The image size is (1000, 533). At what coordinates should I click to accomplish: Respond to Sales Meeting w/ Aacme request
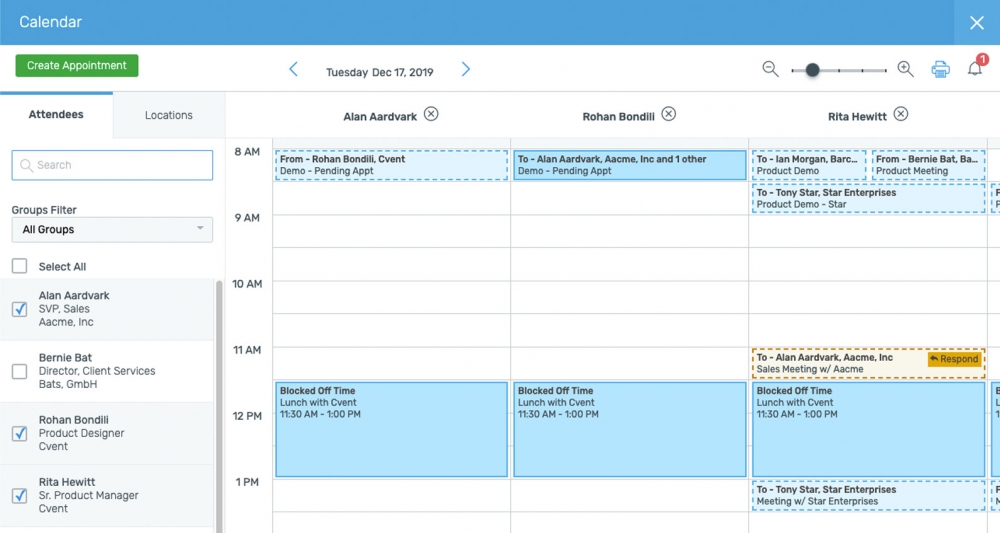click(x=954, y=359)
